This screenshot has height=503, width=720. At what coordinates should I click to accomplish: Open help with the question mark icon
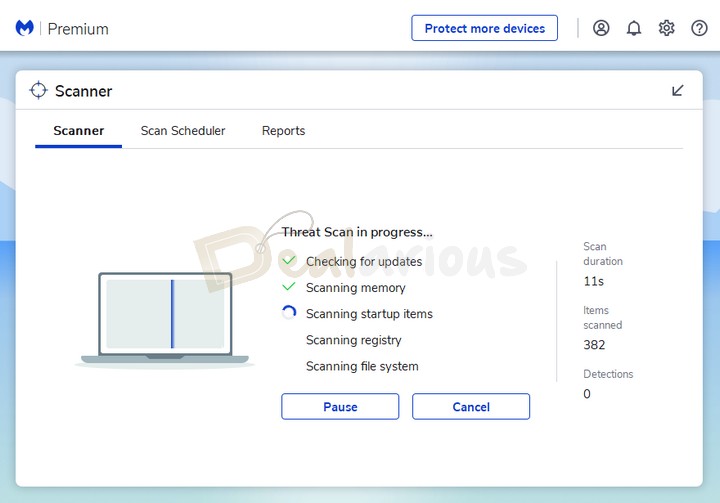(699, 28)
